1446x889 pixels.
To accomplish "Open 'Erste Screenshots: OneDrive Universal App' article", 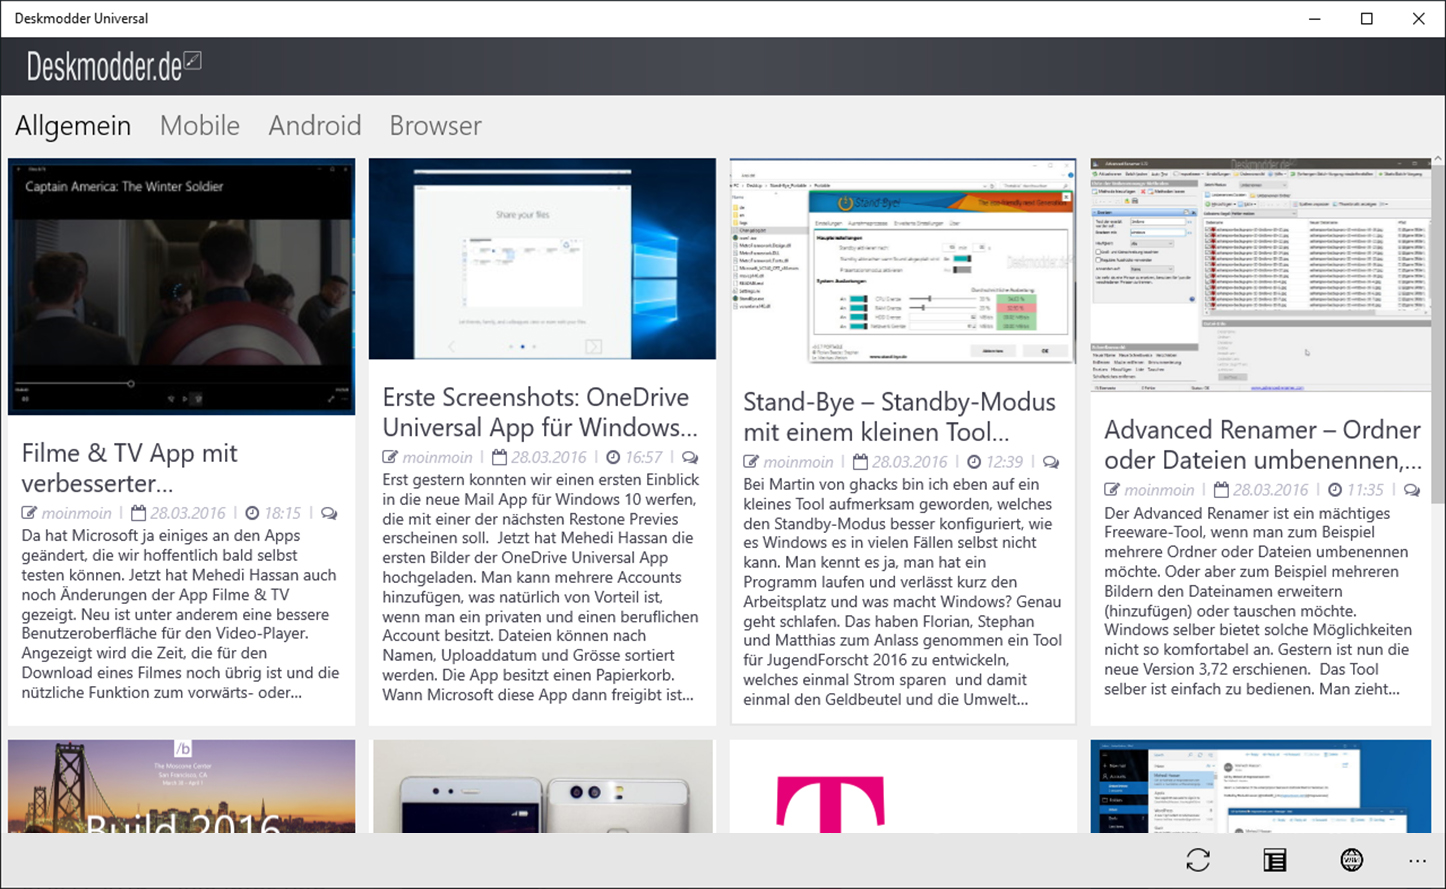I will click(x=540, y=412).
